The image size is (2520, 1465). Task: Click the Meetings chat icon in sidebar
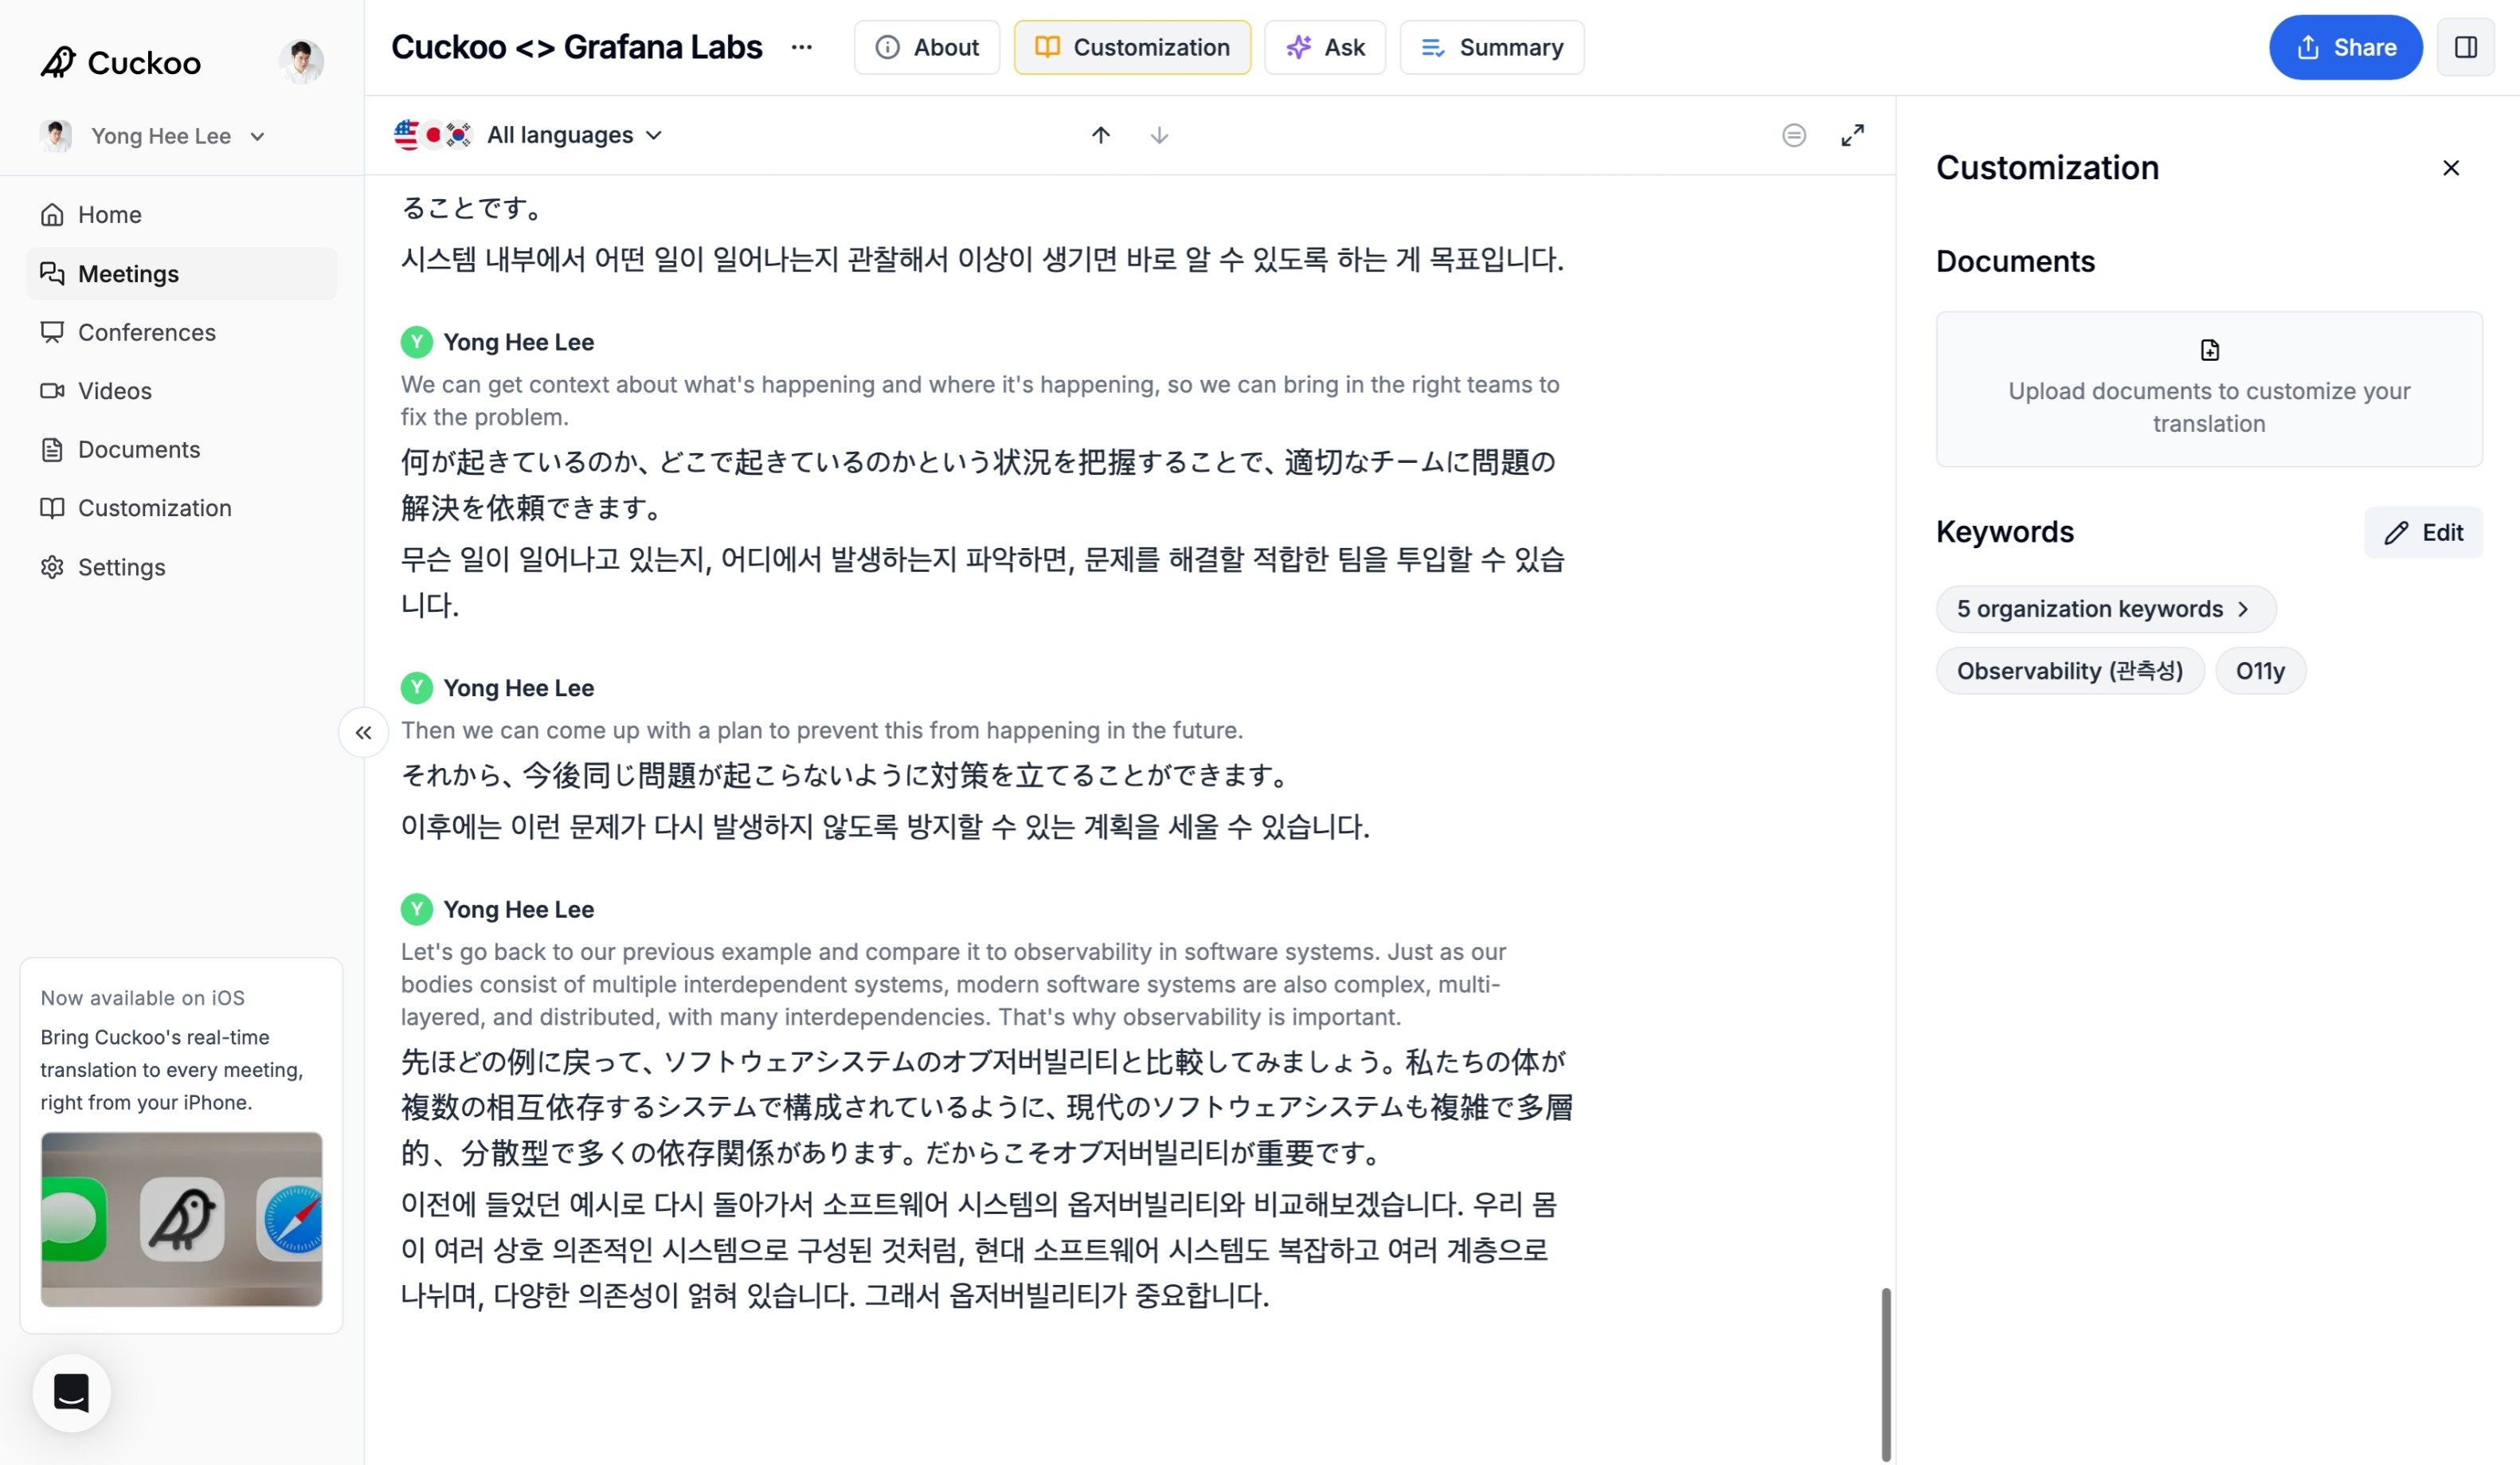point(52,274)
